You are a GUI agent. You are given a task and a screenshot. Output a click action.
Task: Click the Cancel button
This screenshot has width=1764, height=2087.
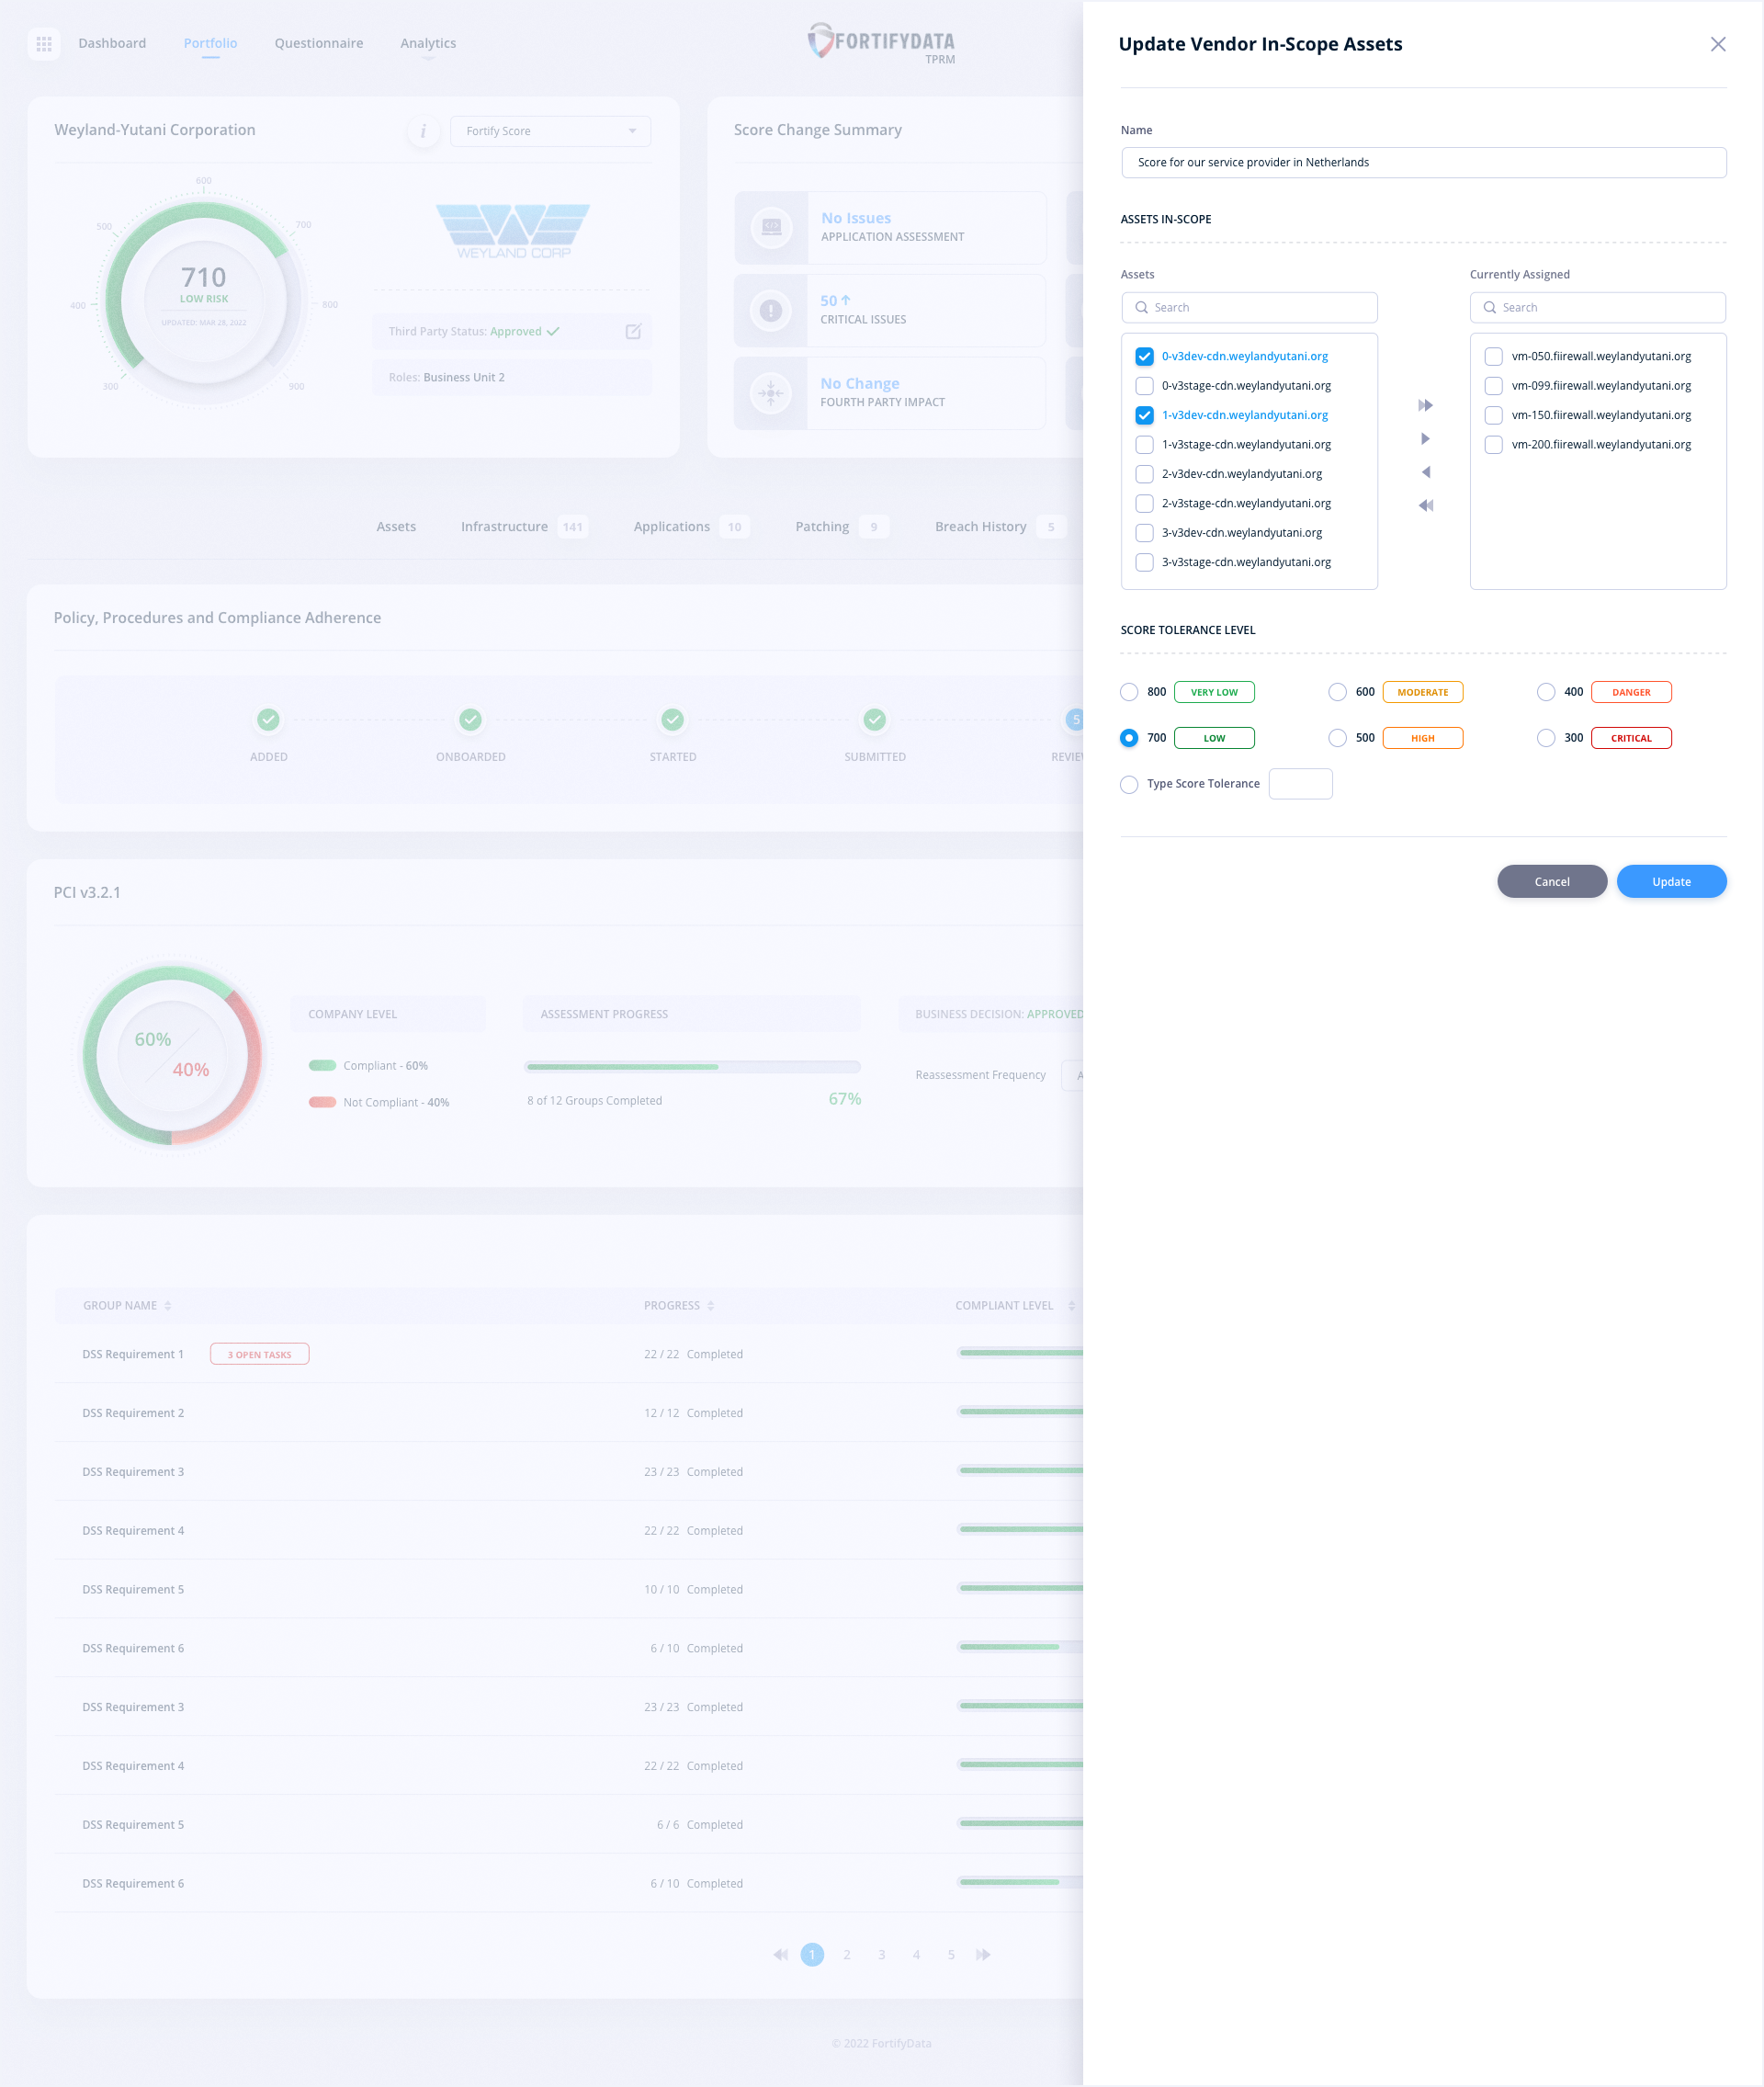click(x=1551, y=881)
